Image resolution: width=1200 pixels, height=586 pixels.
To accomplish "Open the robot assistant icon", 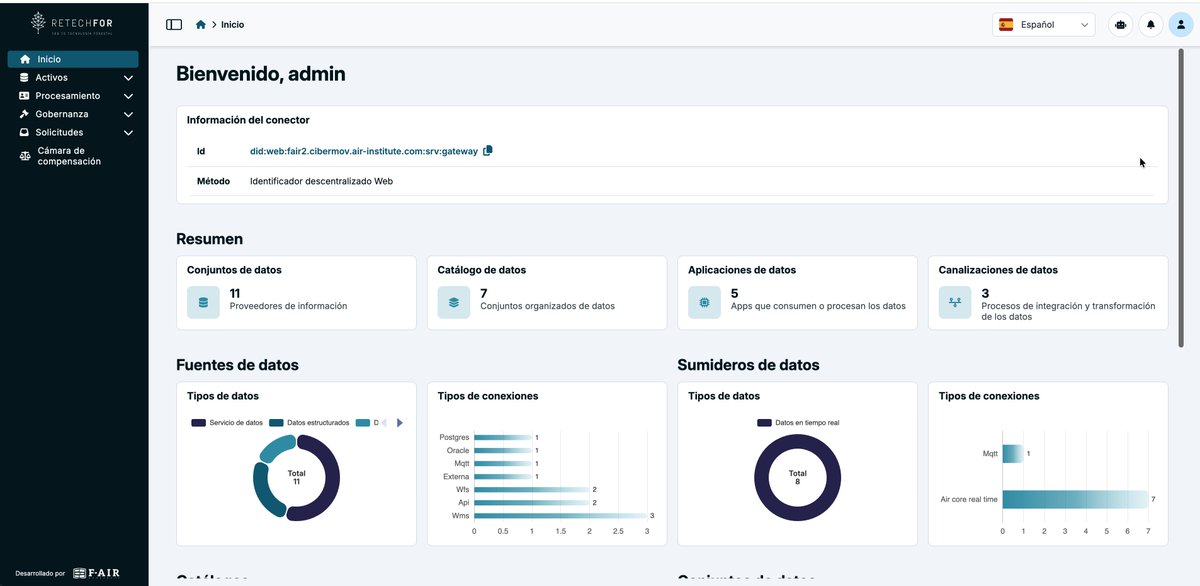I will click(x=1121, y=24).
